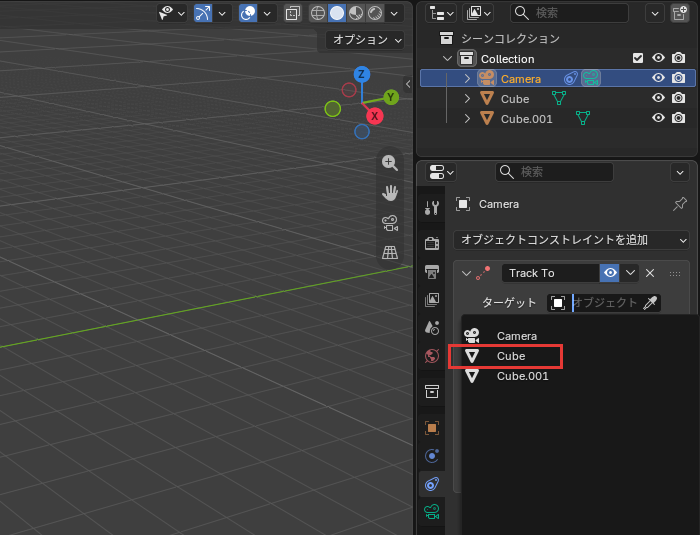Open the gizmo options dropdown arrow
The width and height of the screenshot is (700, 535).
coord(222,13)
